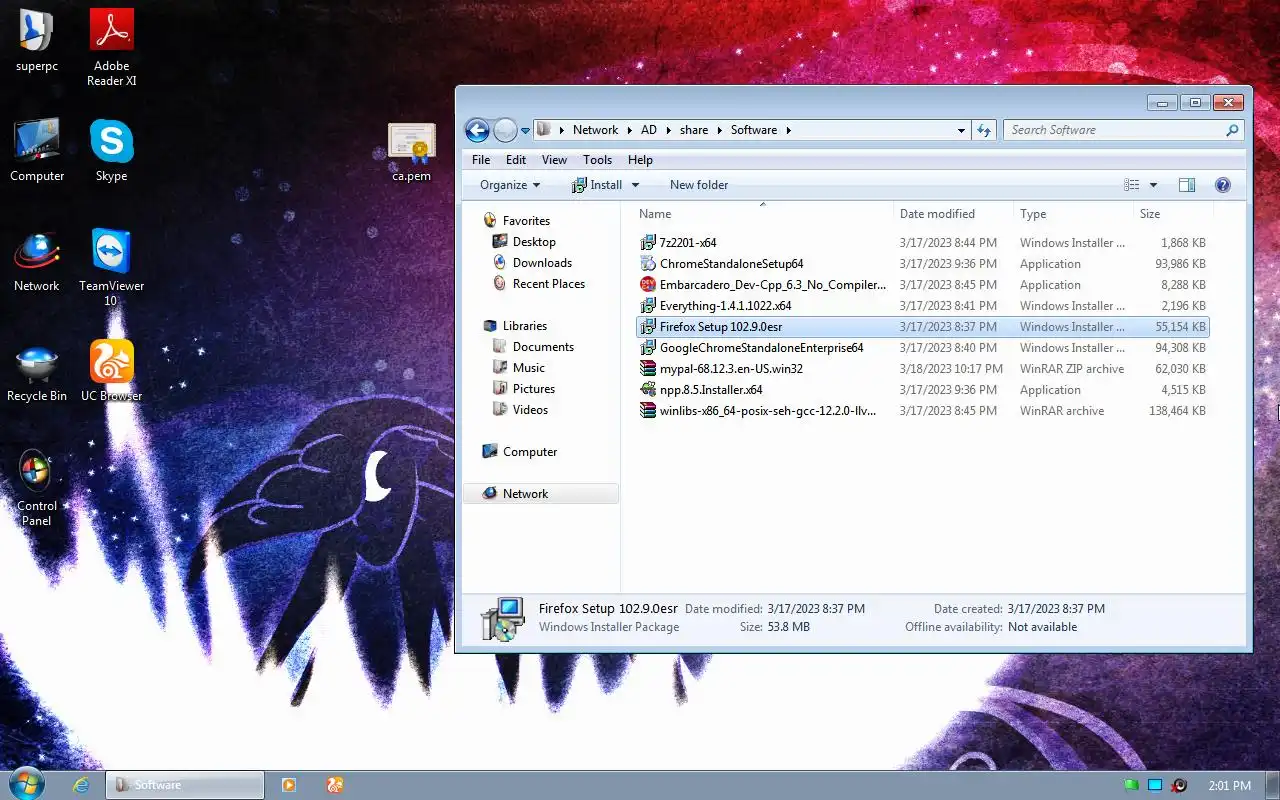1280x800 pixels.
Task: Sort files by the Name column
Action: tap(764, 214)
